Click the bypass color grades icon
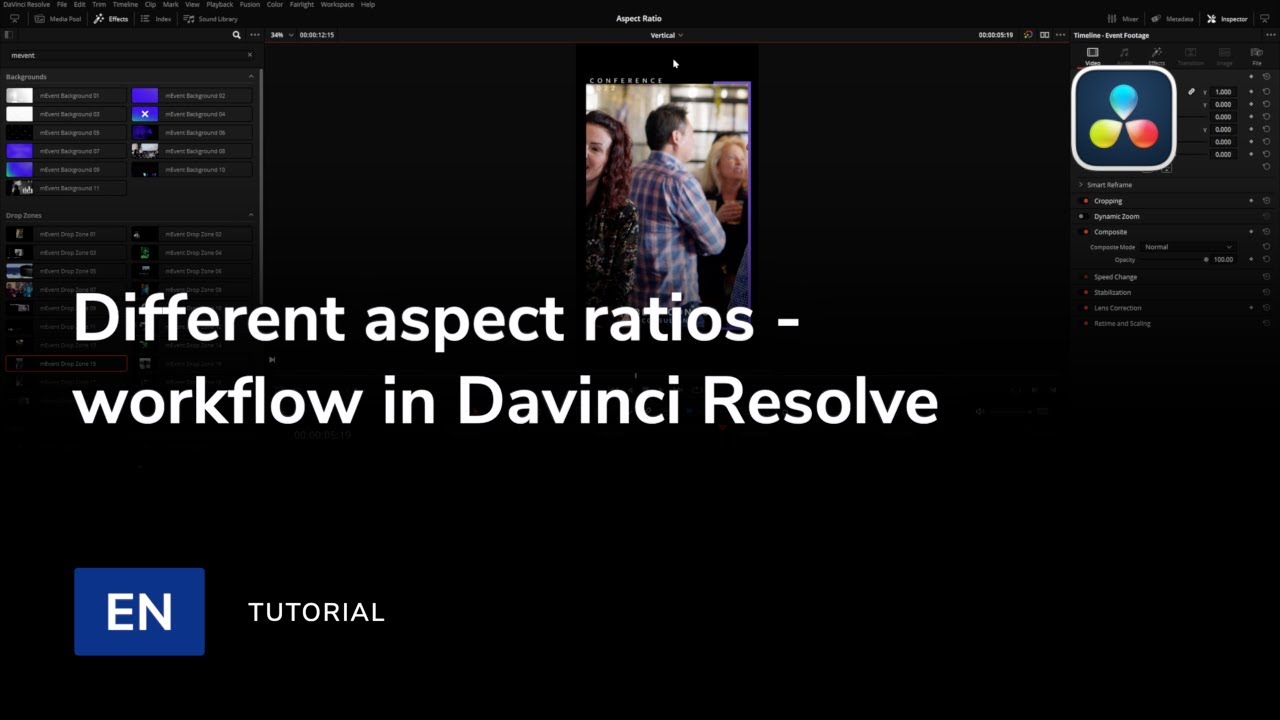This screenshot has height=720, width=1280. pyautogui.click(x=1028, y=35)
